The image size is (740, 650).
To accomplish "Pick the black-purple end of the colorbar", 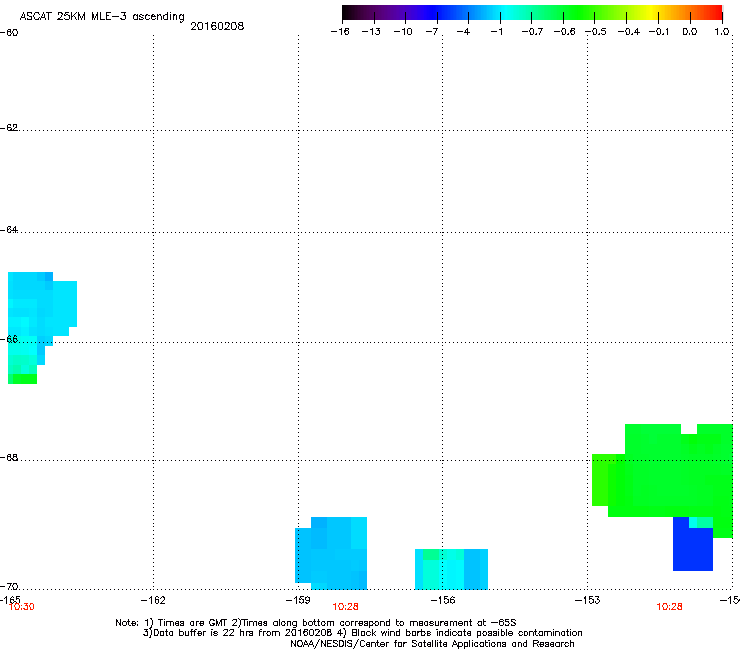I will (352, 13).
